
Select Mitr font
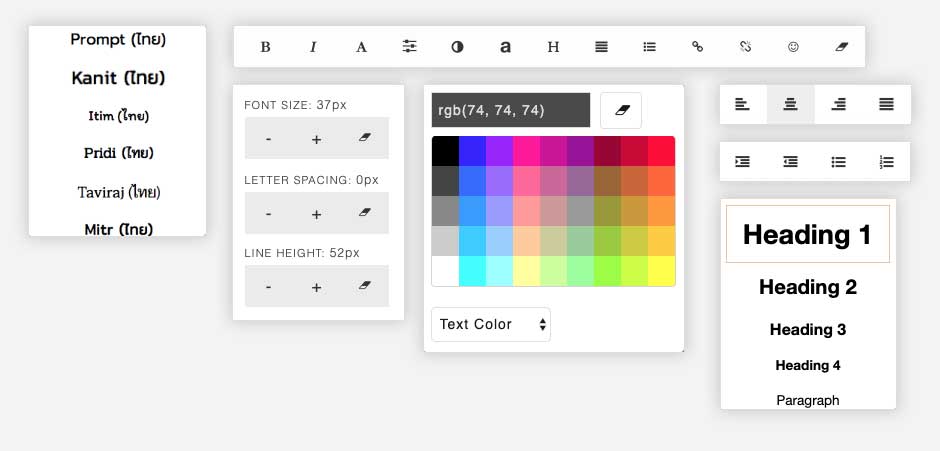[118, 228]
